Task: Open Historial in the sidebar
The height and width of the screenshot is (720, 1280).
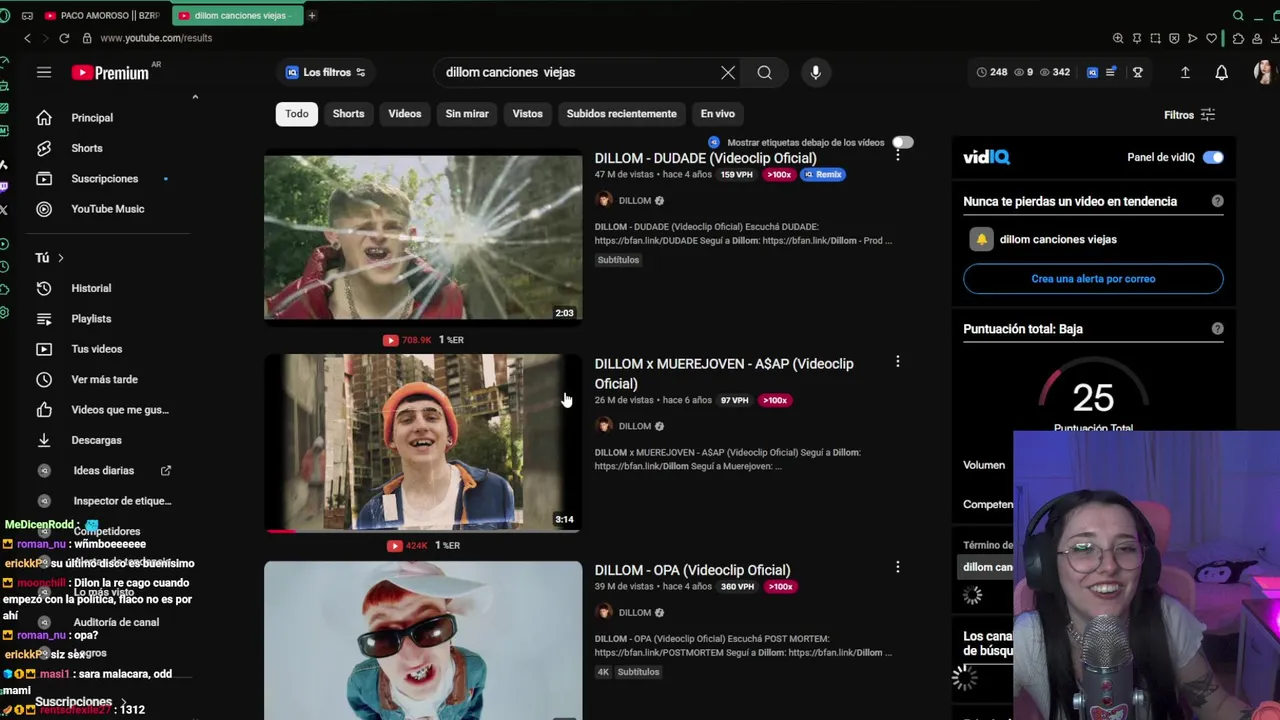Action: [x=91, y=288]
